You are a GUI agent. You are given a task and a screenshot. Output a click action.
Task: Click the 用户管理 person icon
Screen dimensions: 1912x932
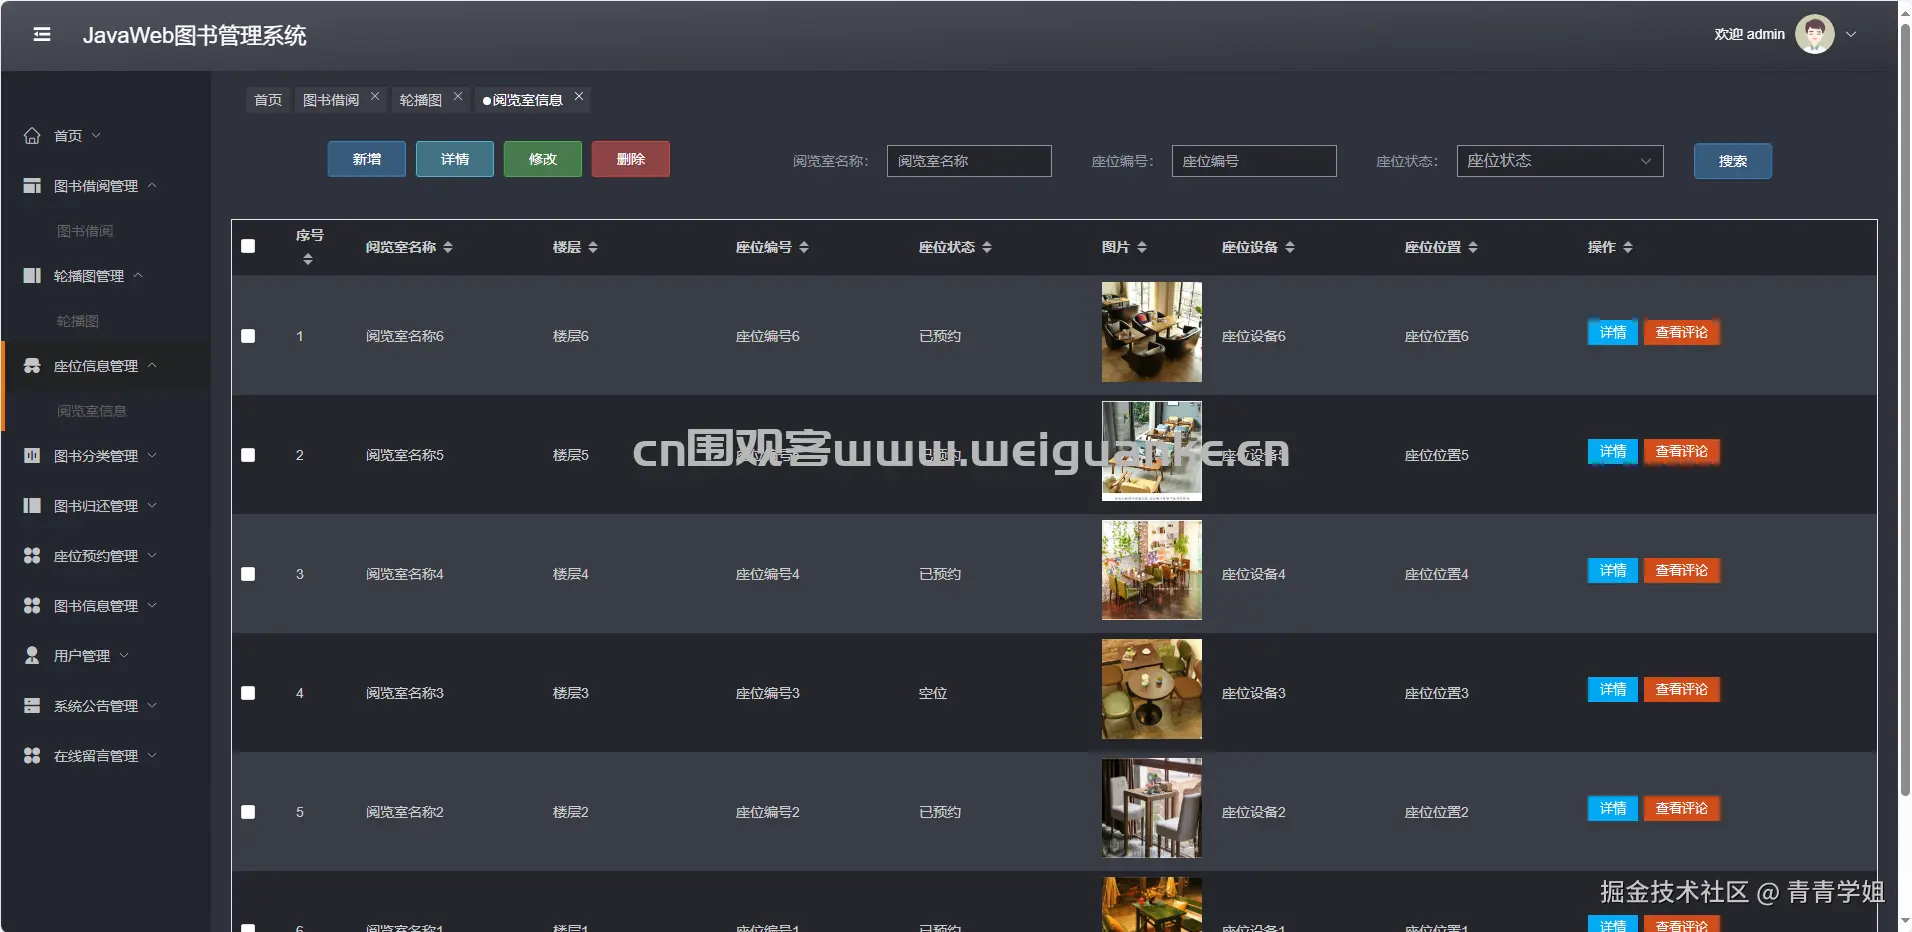(32, 656)
